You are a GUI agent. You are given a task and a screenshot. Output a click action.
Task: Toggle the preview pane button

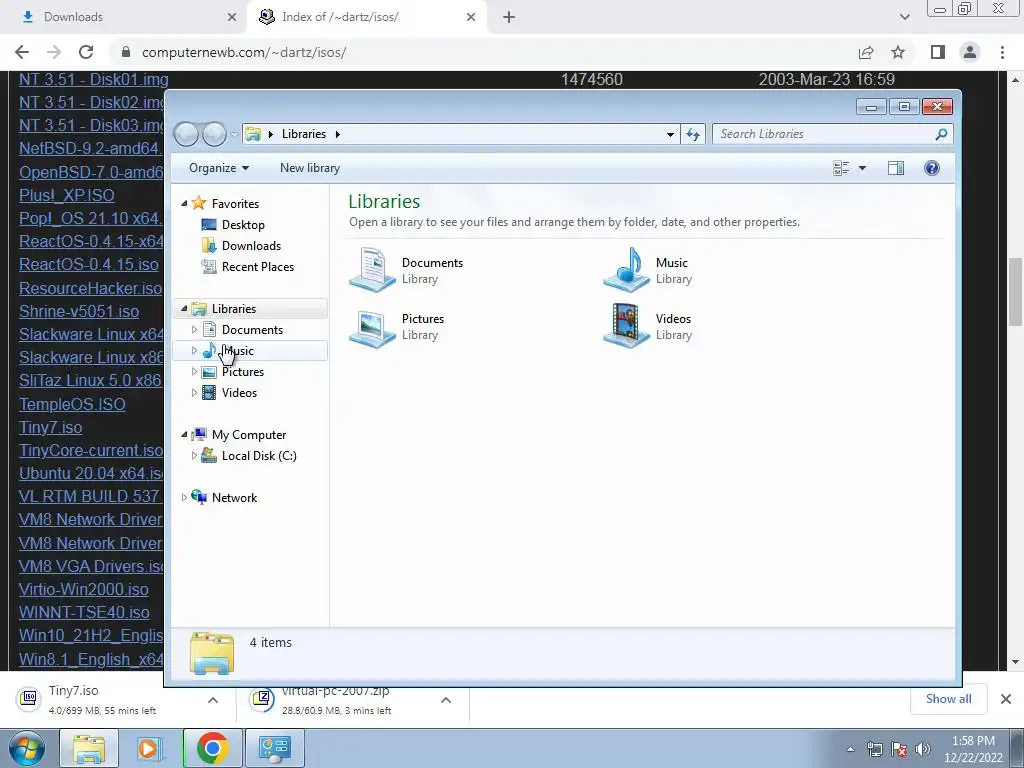coord(896,168)
